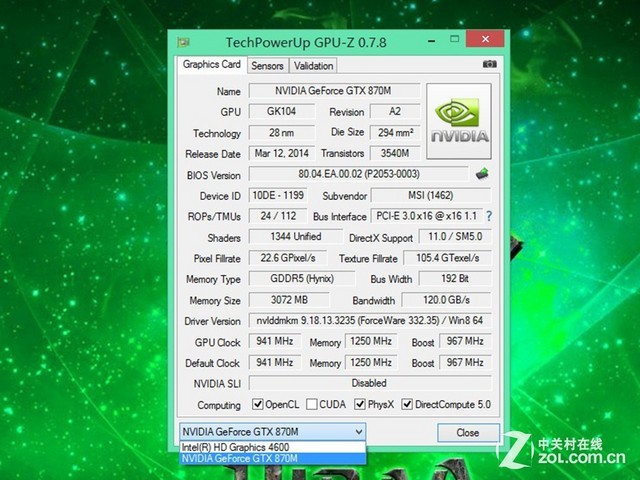
Task: Toggle the PhysX checkbox
Action: [360, 404]
